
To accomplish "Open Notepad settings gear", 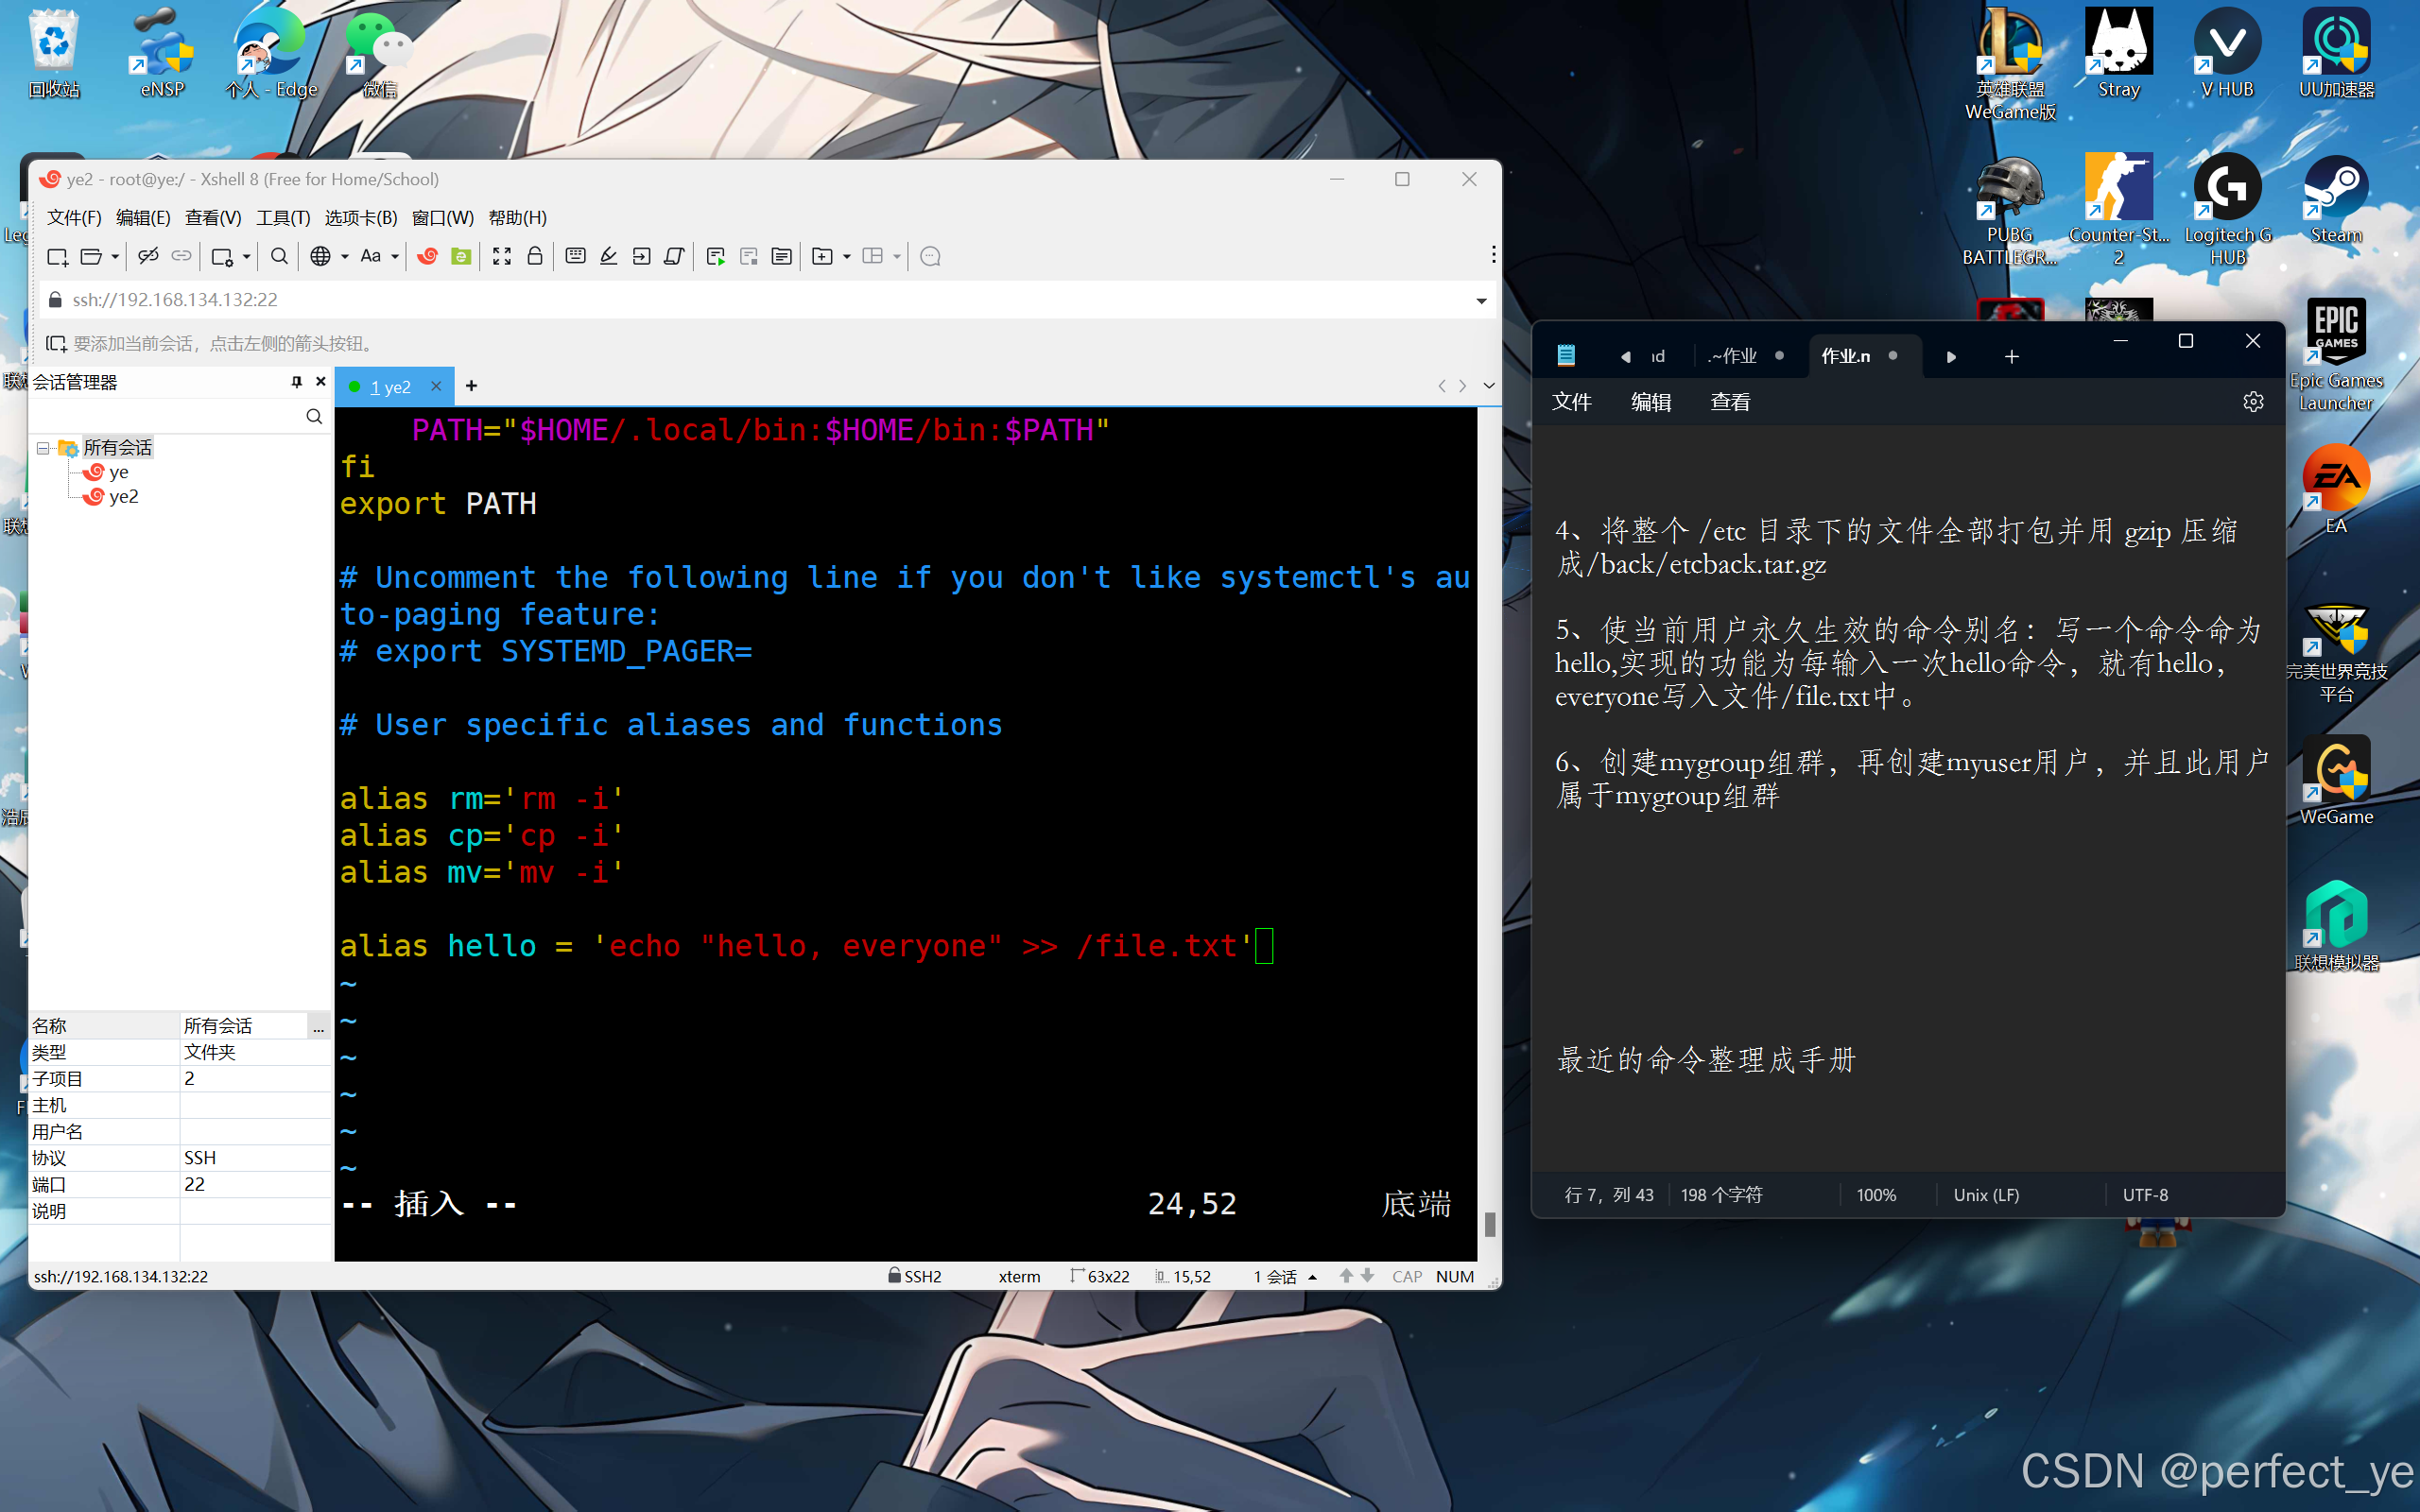I will pyautogui.click(x=2252, y=402).
